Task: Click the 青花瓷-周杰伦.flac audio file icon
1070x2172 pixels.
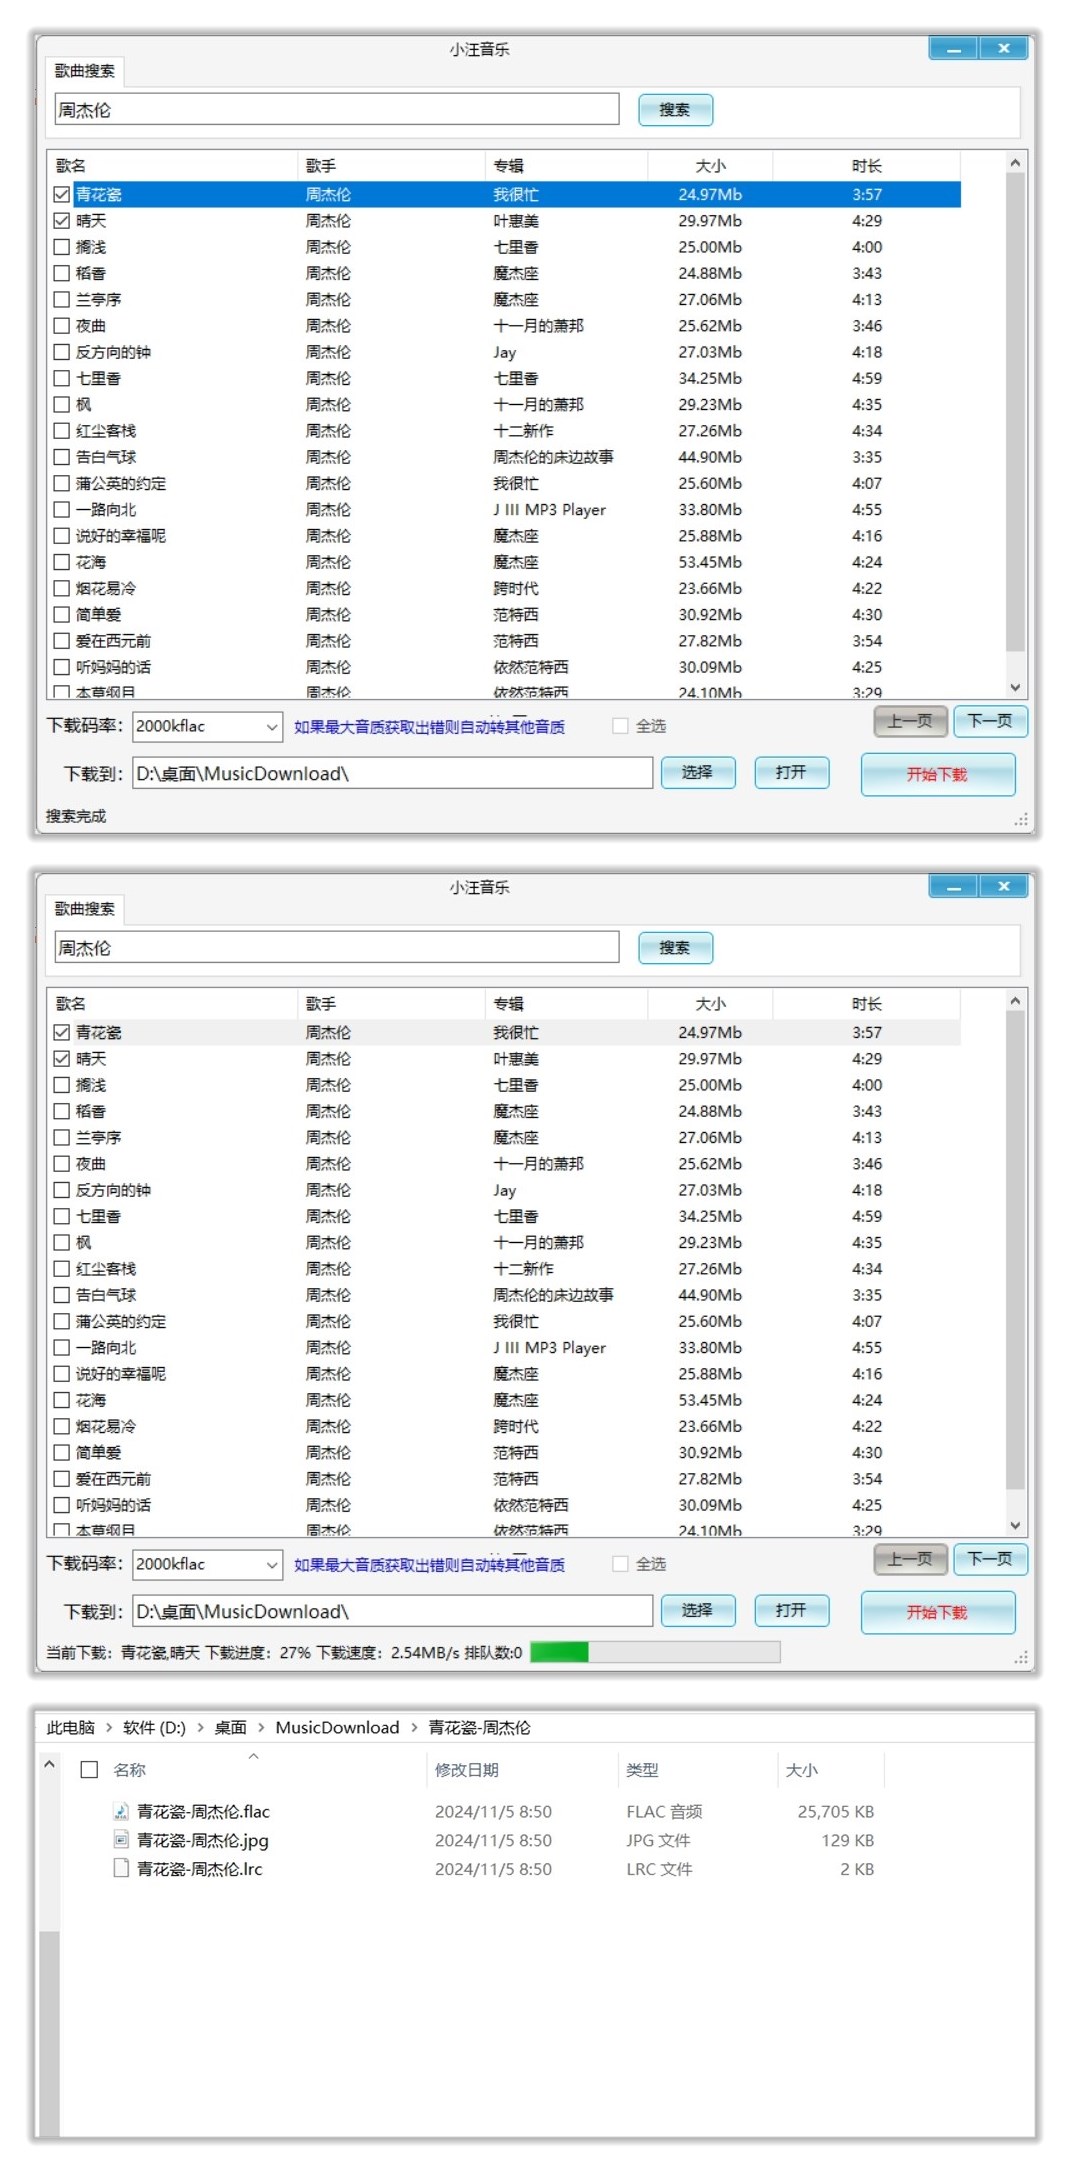Action: click(x=121, y=1811)
